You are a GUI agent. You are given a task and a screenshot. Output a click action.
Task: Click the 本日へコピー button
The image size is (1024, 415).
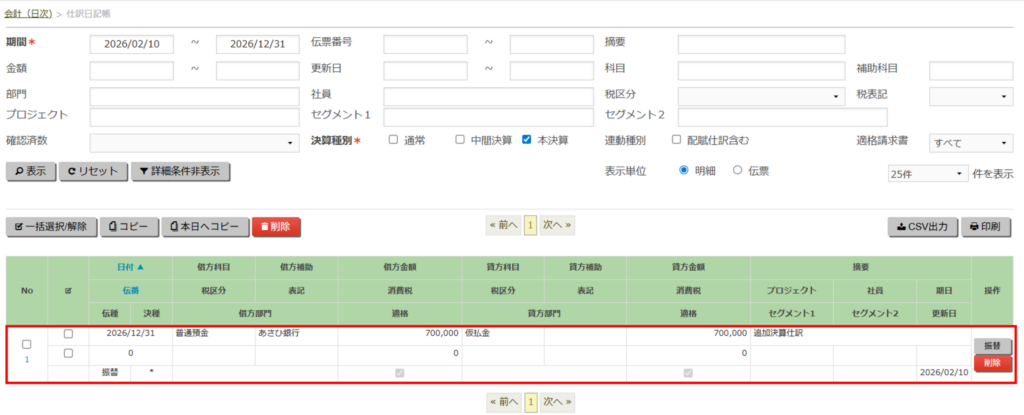click(205, 227)
